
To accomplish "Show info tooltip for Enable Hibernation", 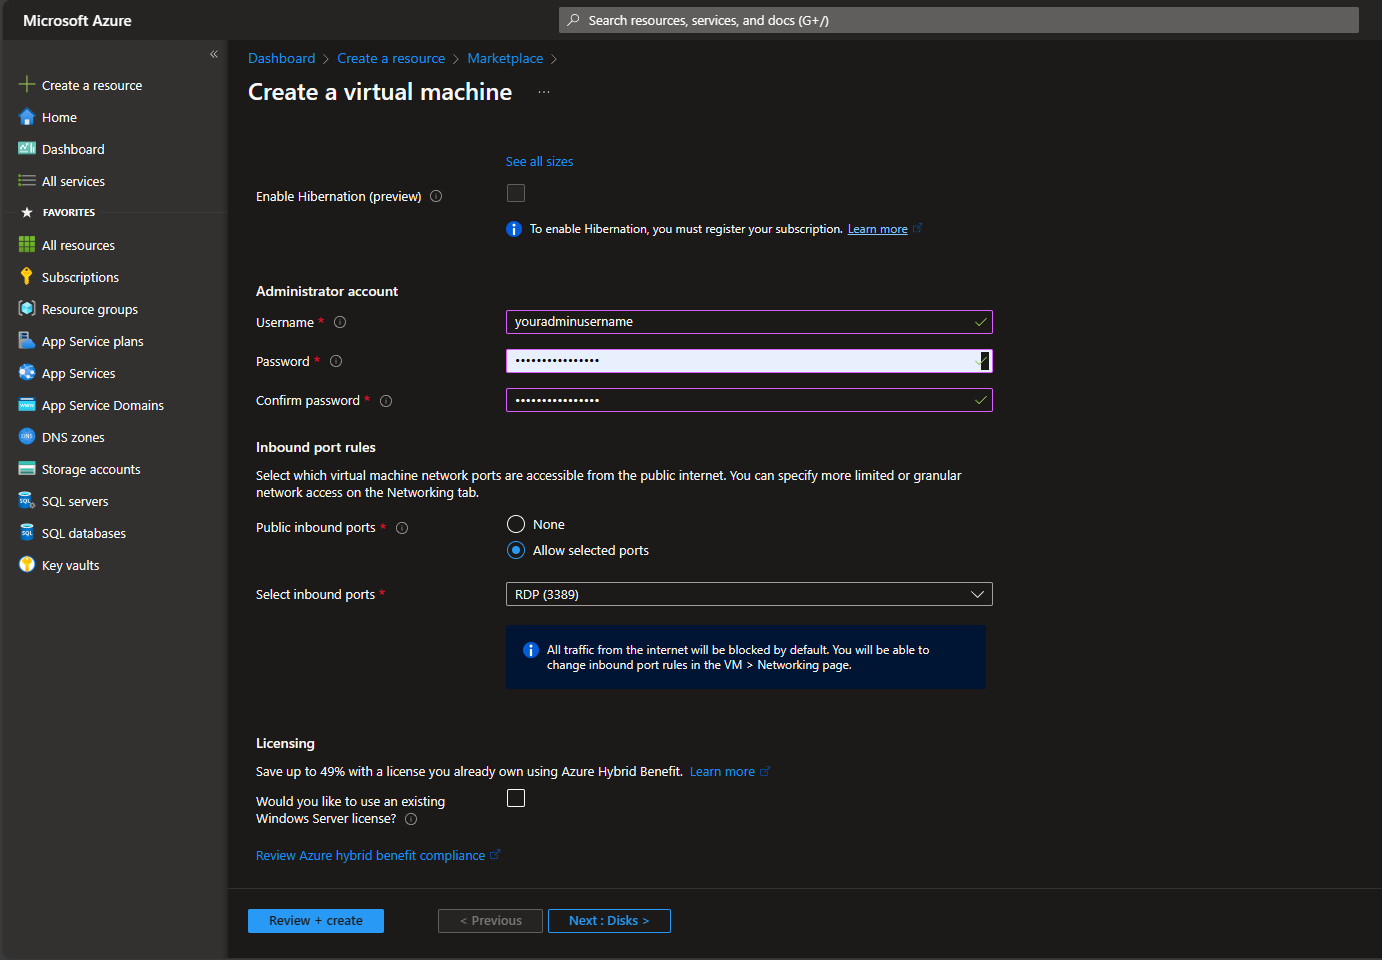I will pyautogui.click(x=436, y=196).
